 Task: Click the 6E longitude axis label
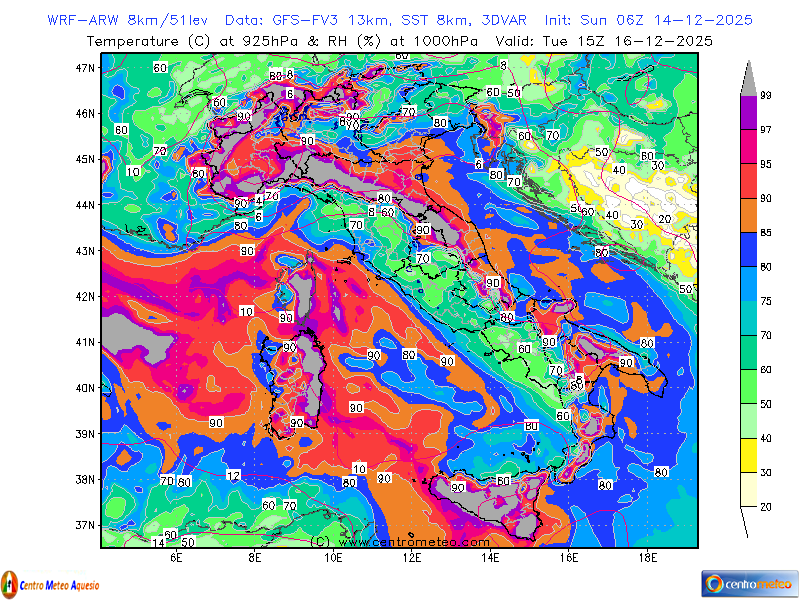176,558
